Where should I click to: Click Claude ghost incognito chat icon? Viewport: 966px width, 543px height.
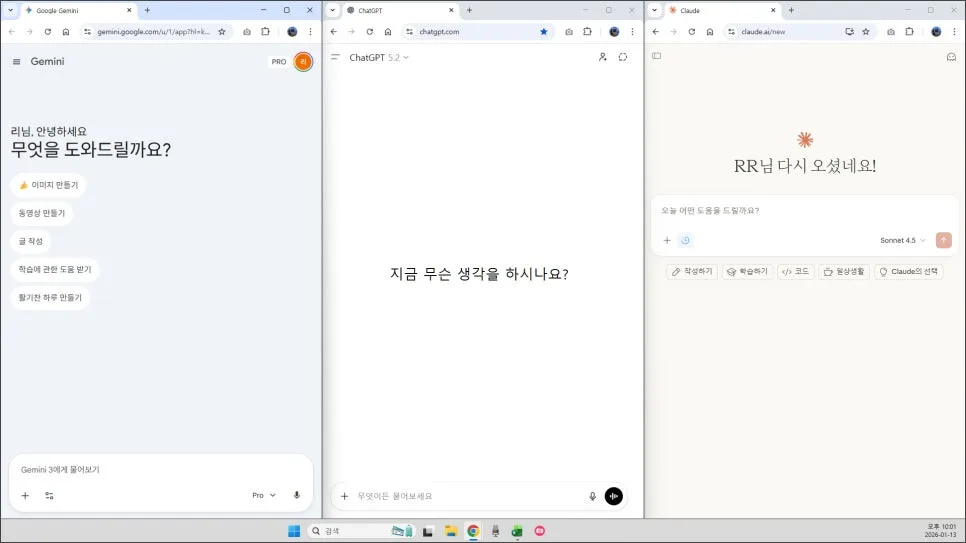point(951,57)
